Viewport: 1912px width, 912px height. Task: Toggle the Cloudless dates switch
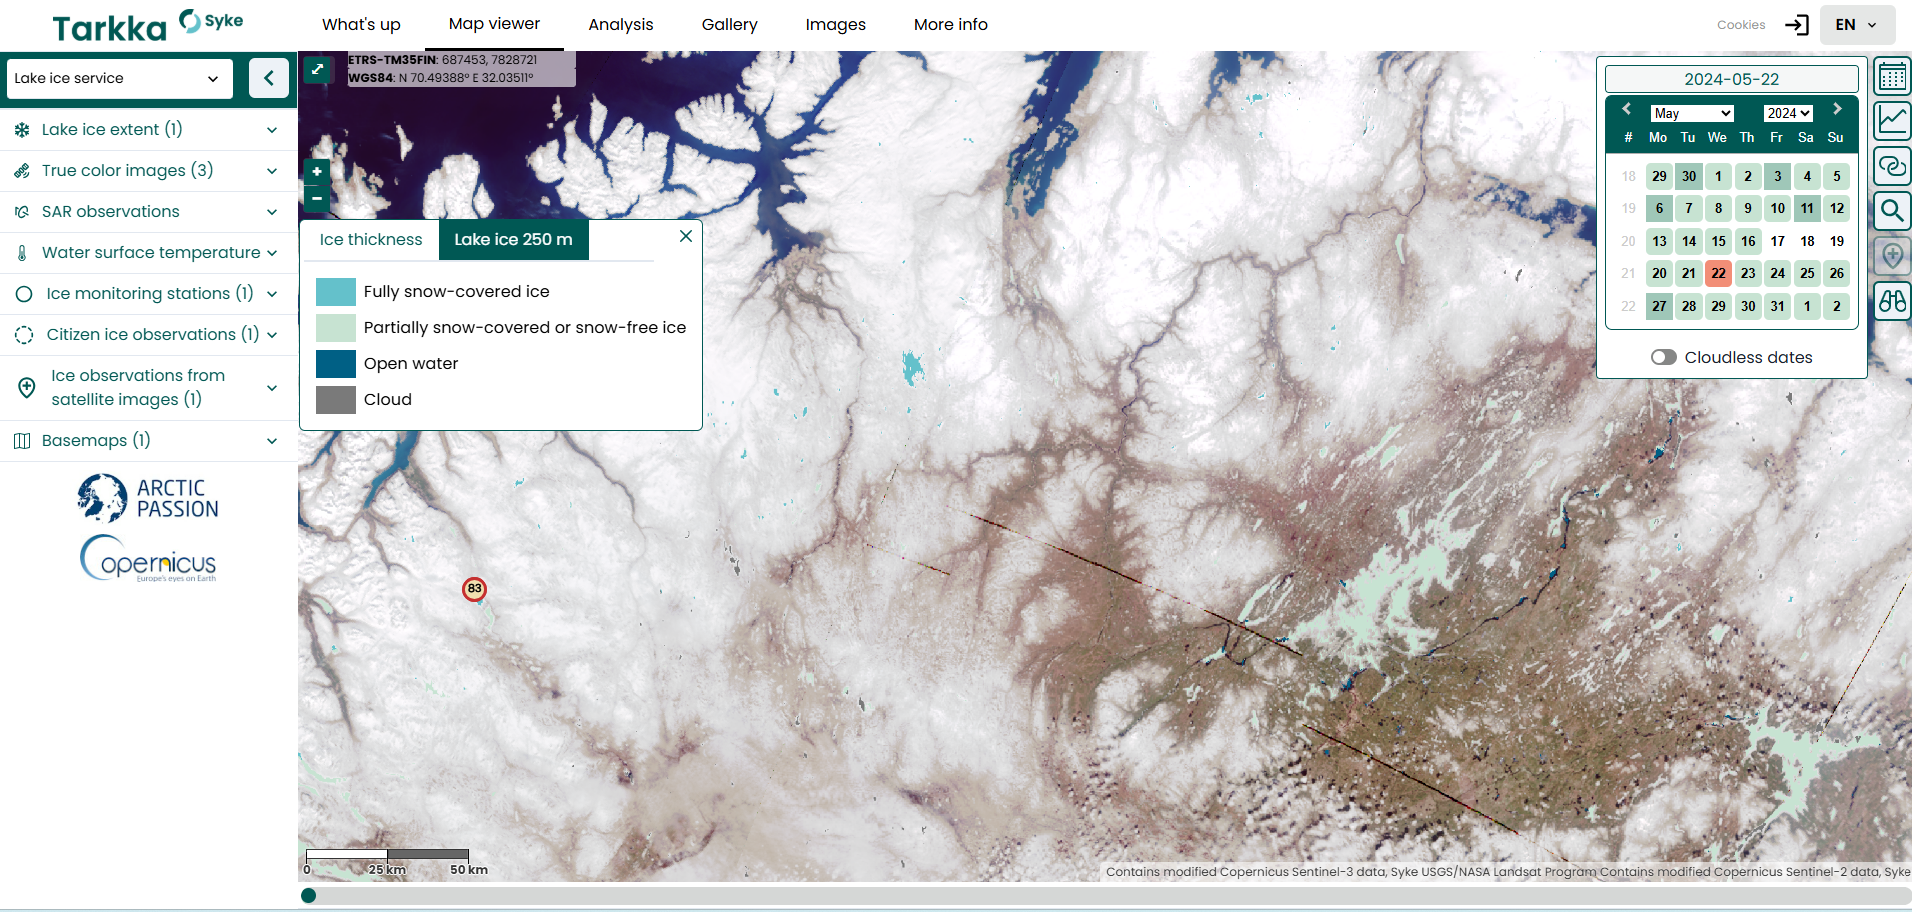1663,357
